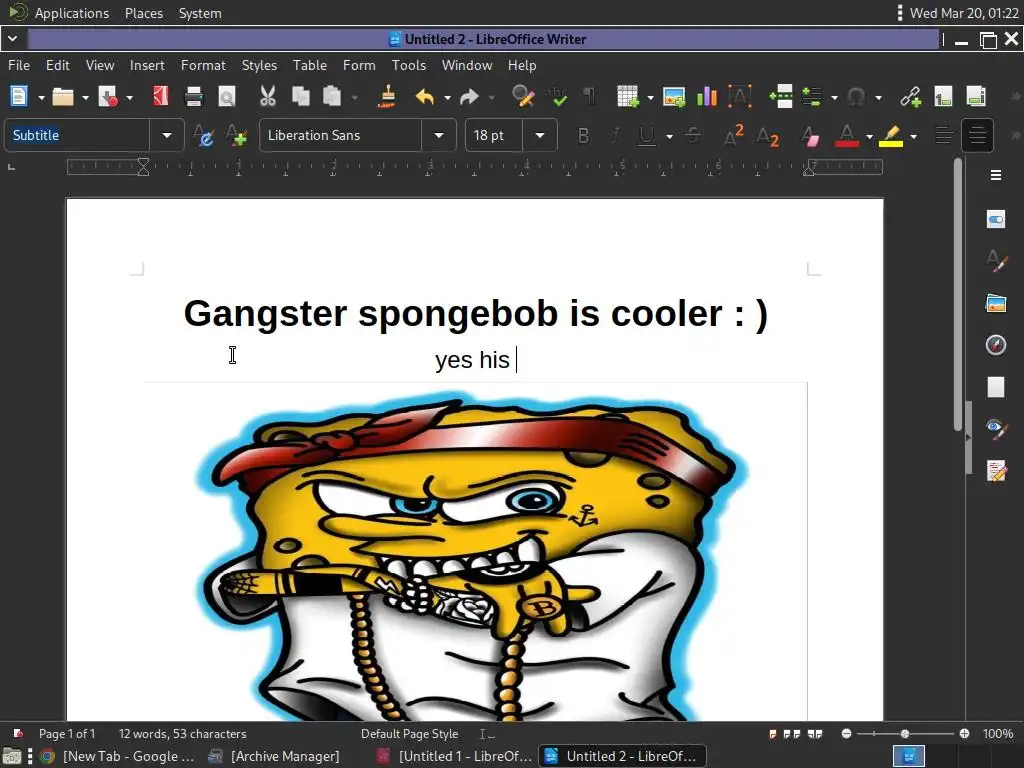Select Align Left paragraph button
The width and height of the screenshot is (1024, 768).
point(944,136)
